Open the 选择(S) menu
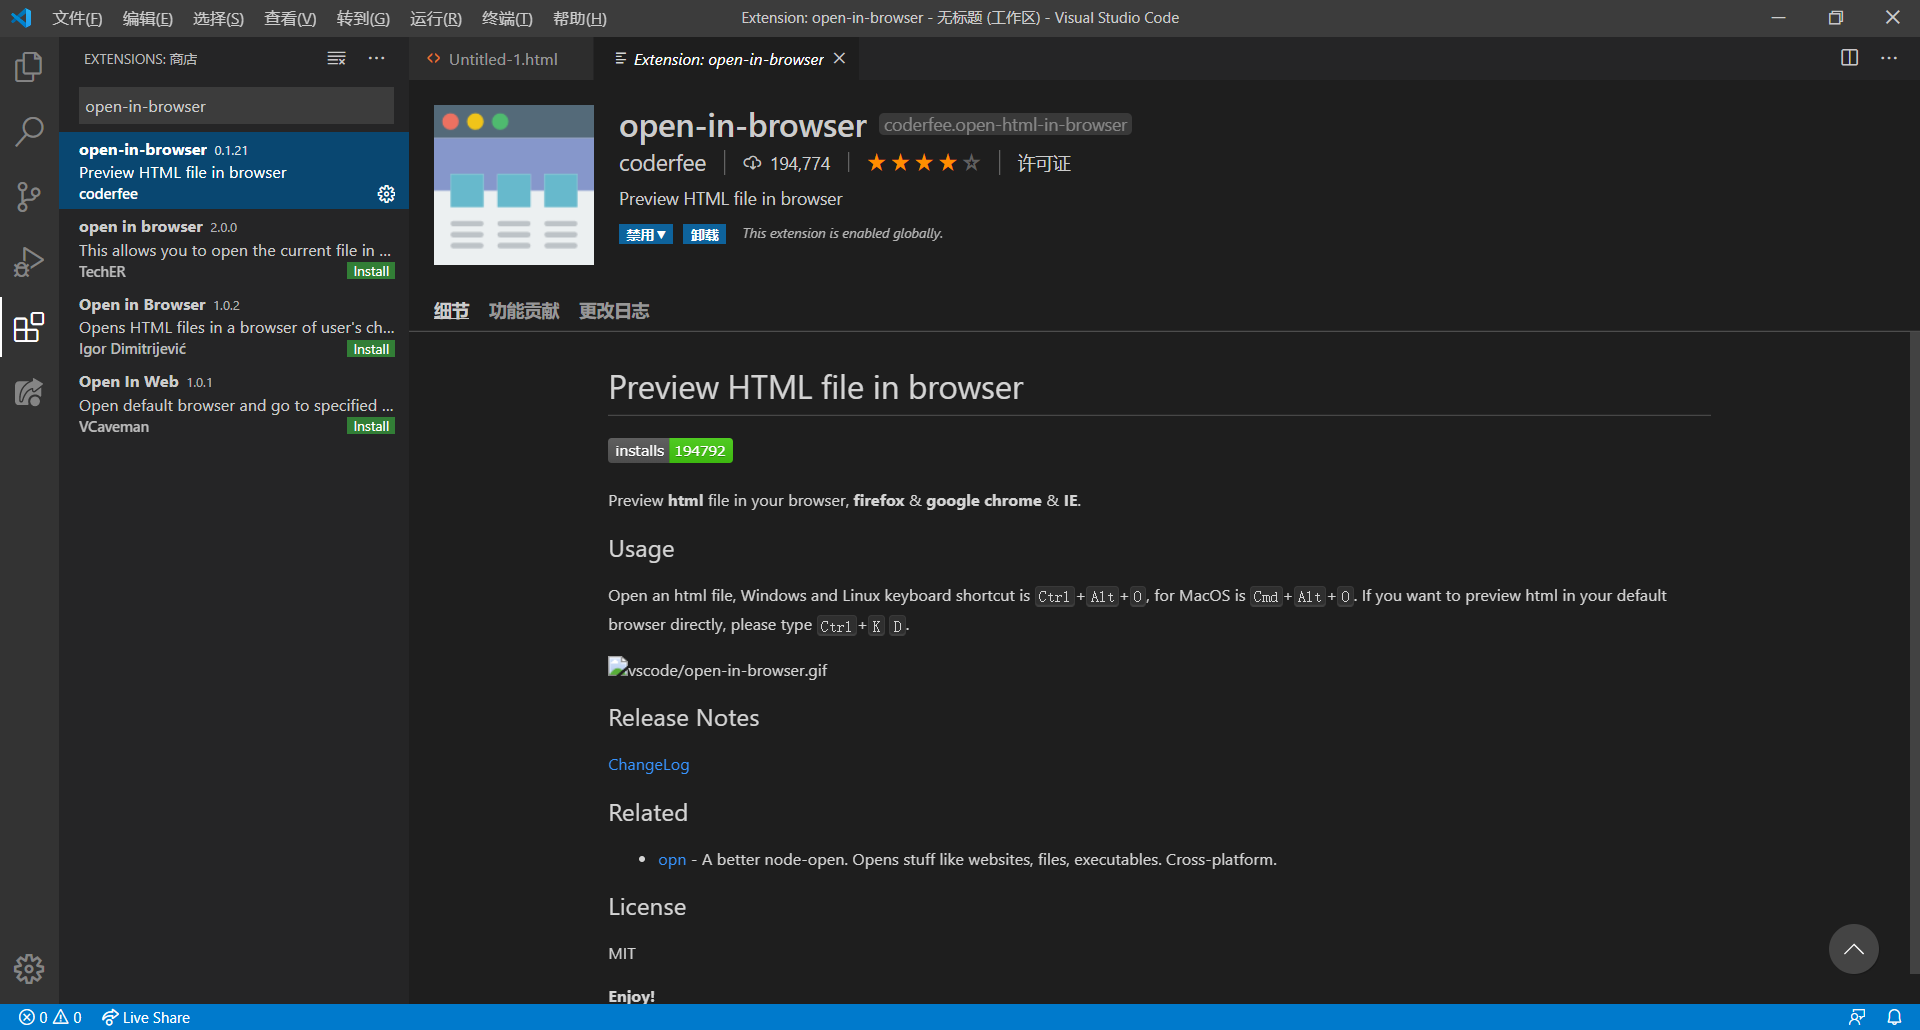This screenshot has width=1920, height=1030. (x=218, y=18)
